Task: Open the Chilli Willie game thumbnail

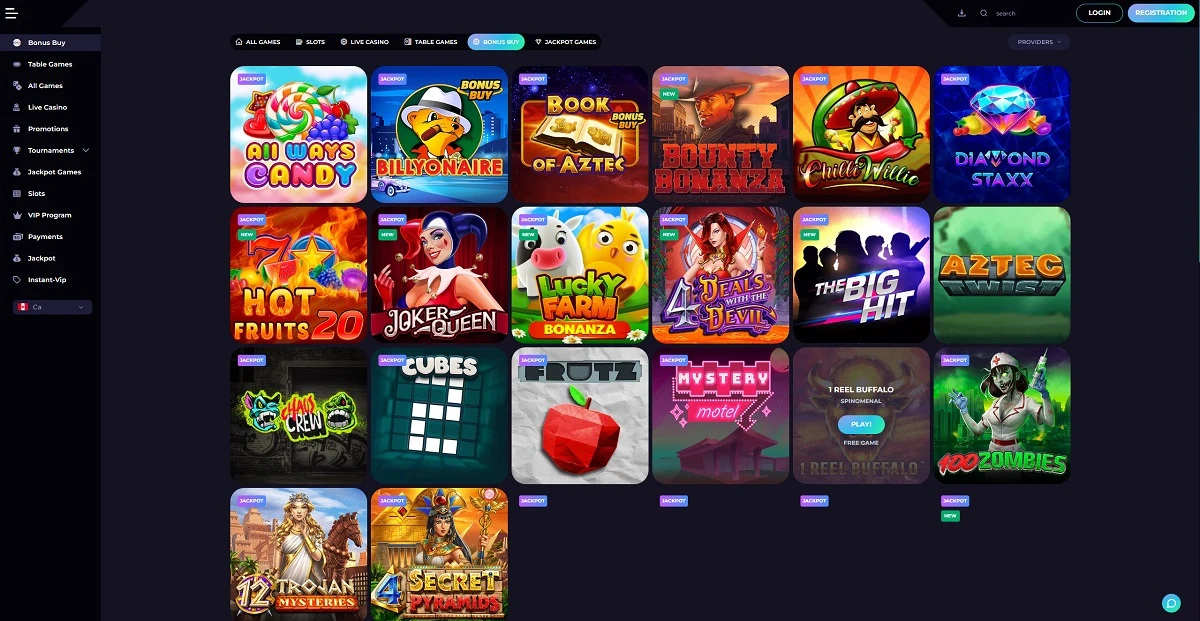Action: click(862, 134)
